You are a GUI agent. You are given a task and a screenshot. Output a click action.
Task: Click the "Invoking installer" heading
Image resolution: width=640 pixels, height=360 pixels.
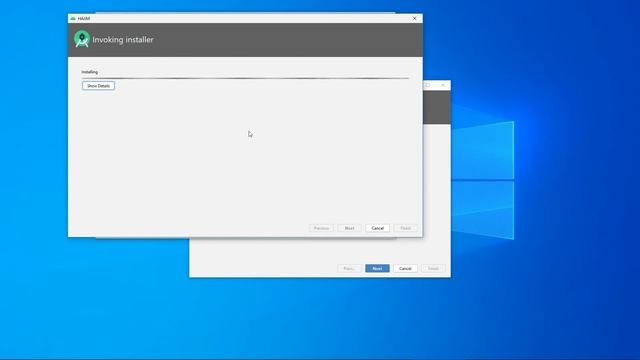(123, 40)
